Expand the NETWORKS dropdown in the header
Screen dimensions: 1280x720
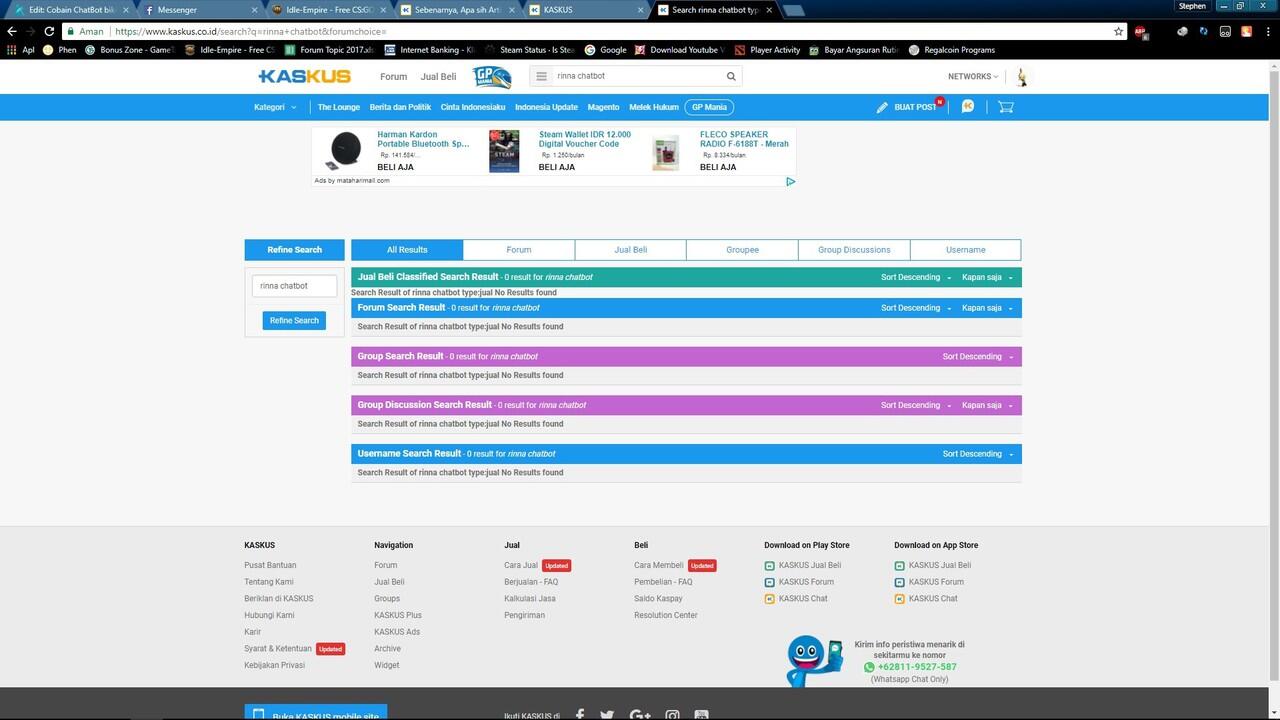pos(973,76)
